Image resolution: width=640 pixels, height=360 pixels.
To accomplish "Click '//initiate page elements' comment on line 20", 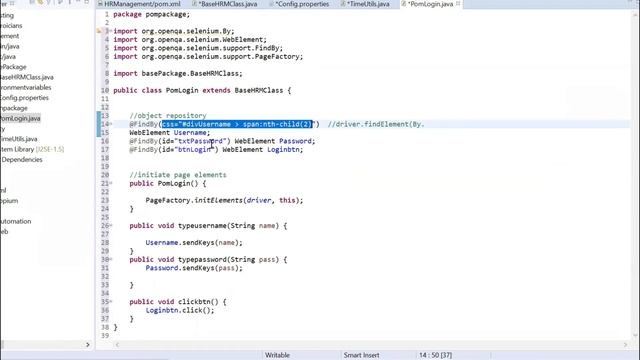I will pos(178,175).
